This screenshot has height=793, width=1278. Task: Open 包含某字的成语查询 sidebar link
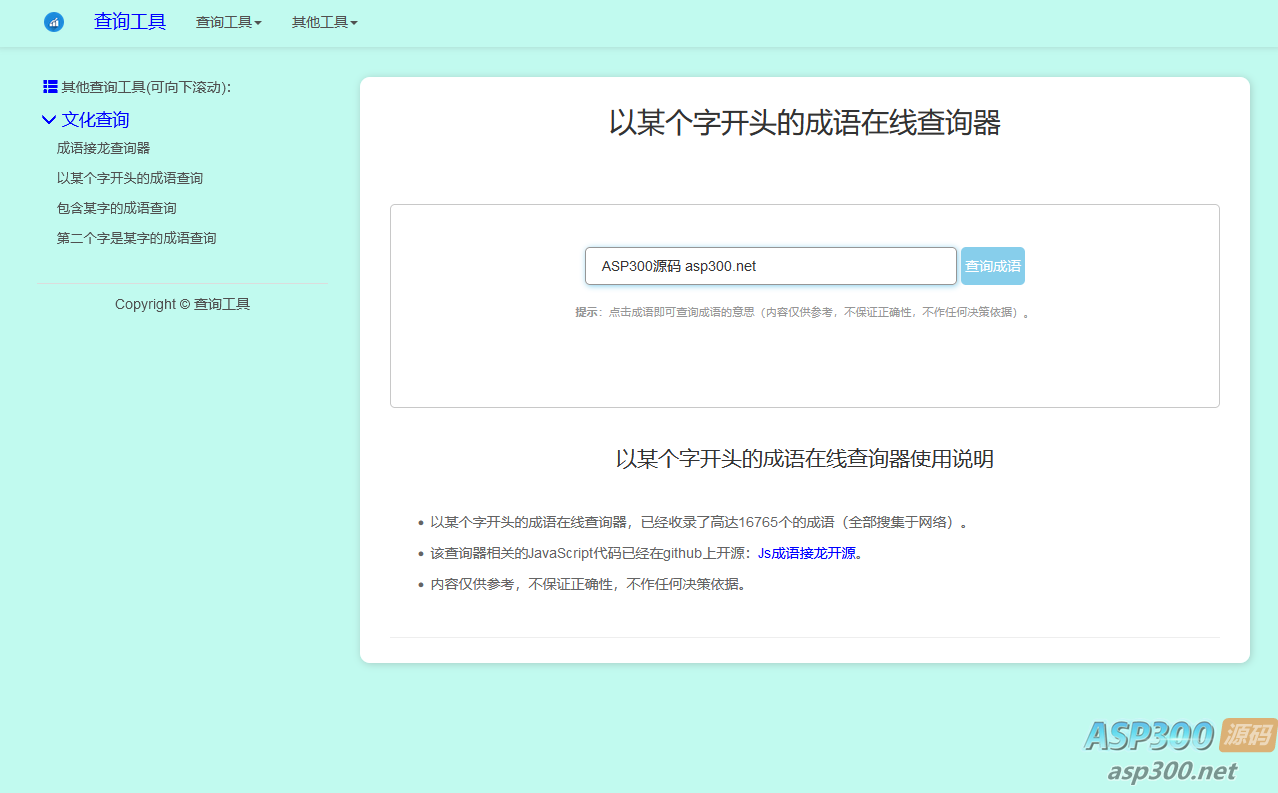pos(116,208)
